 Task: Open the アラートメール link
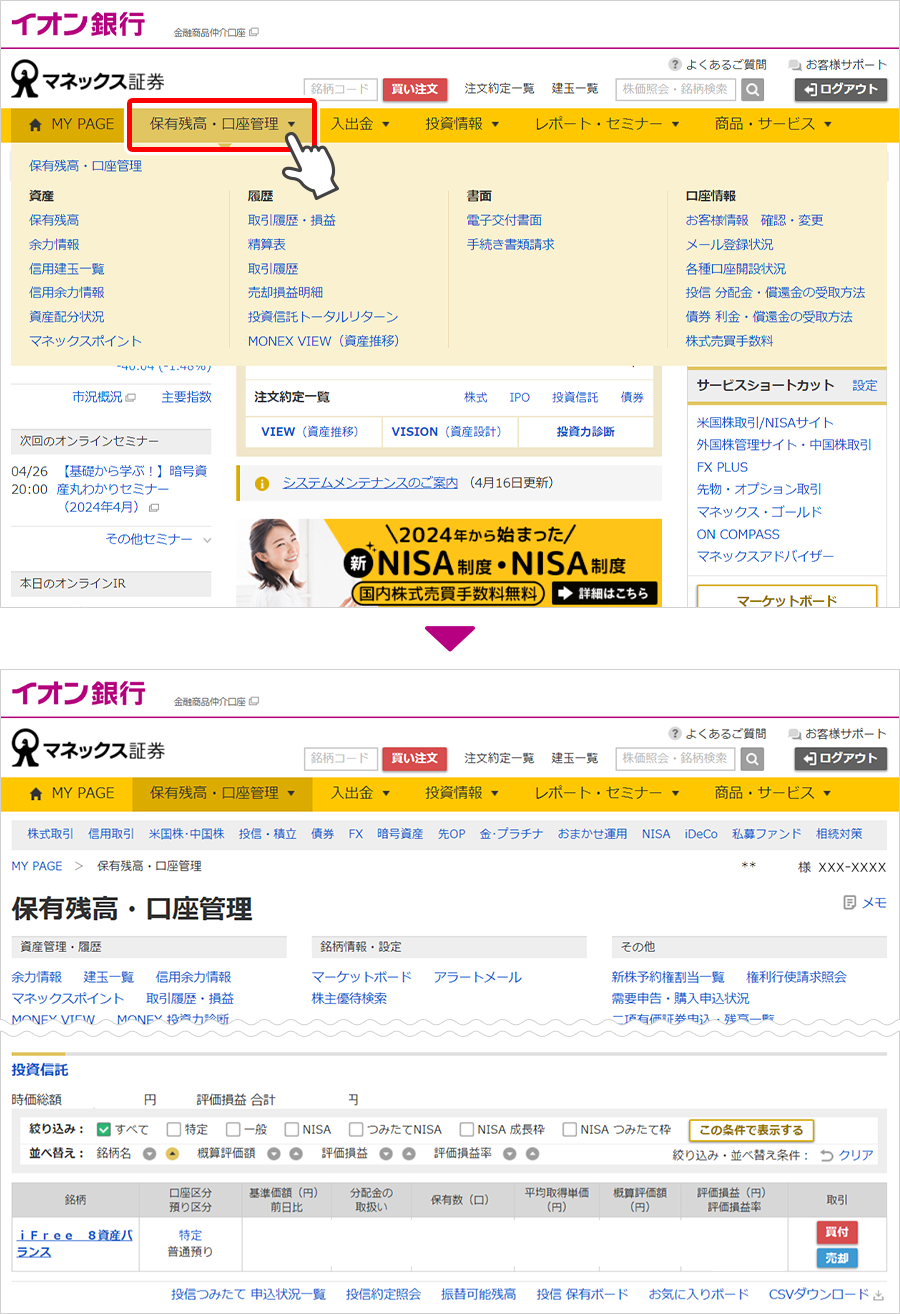click(x=478, y=977)
